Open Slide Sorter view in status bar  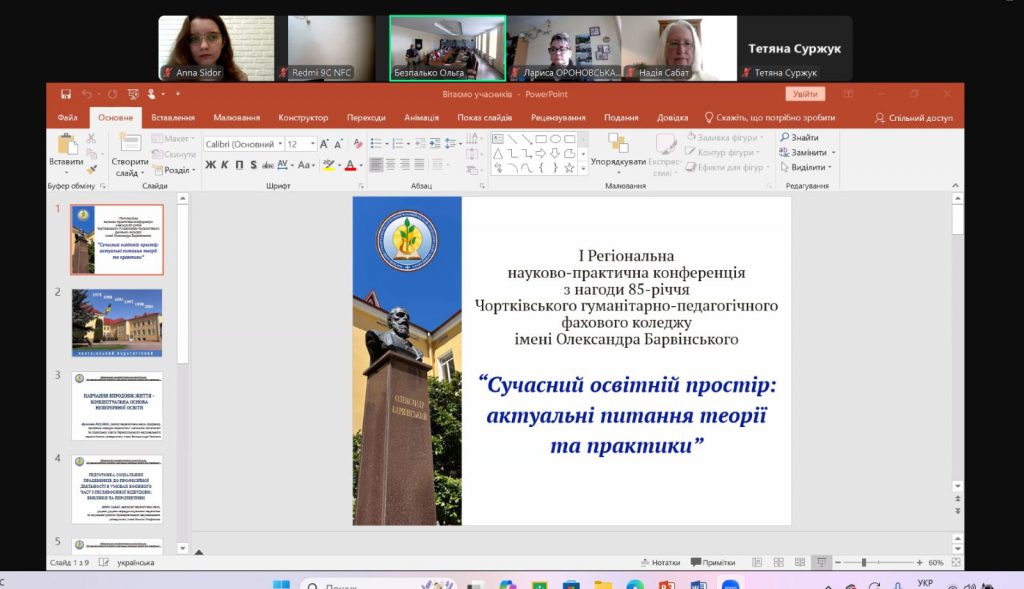778,562
